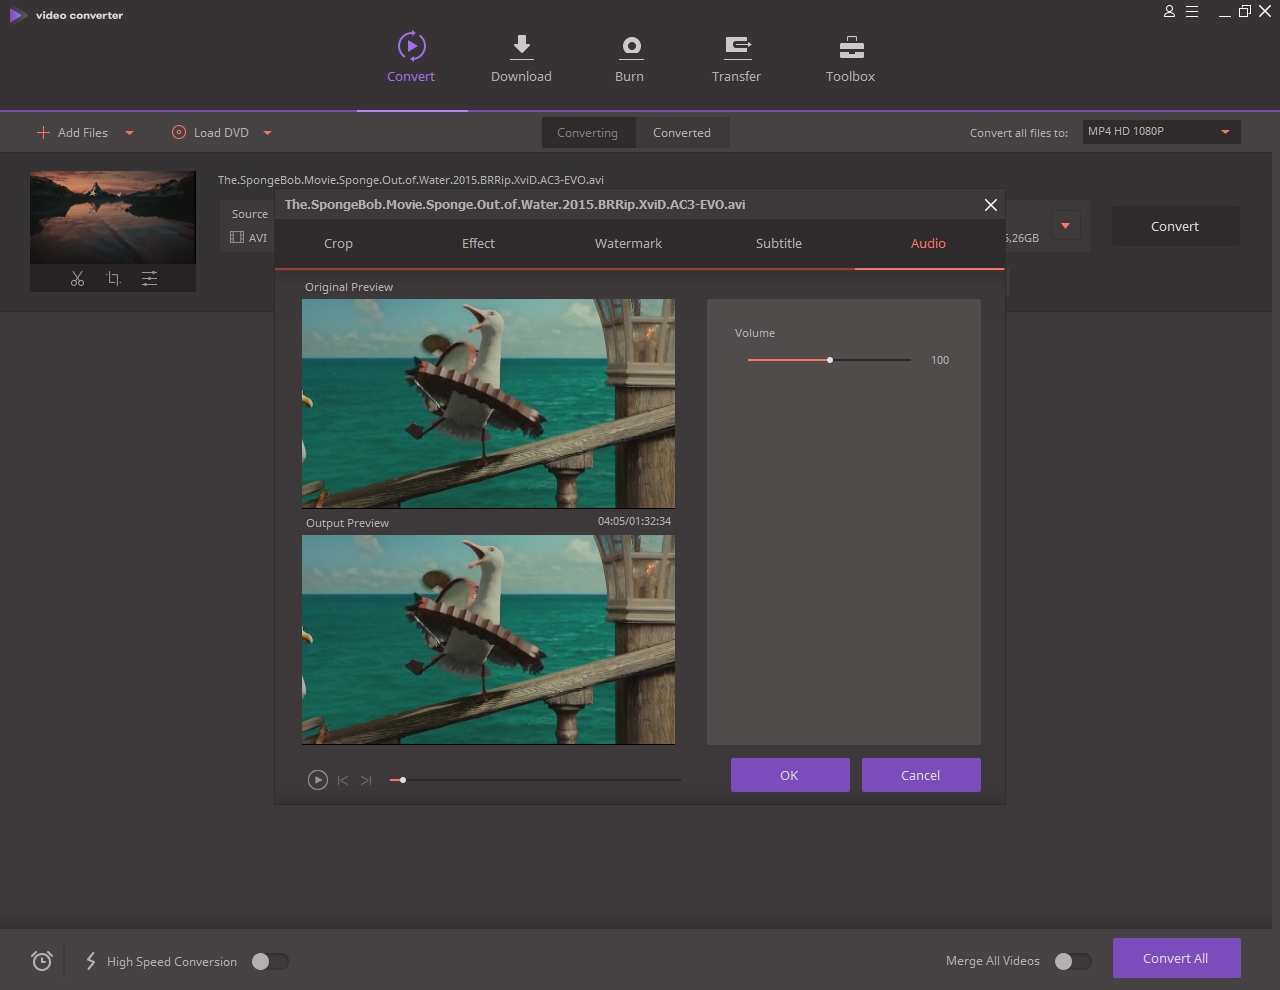
Task: Open the MP4 HD 1080P format dropdown
Action: [1162, 132]
